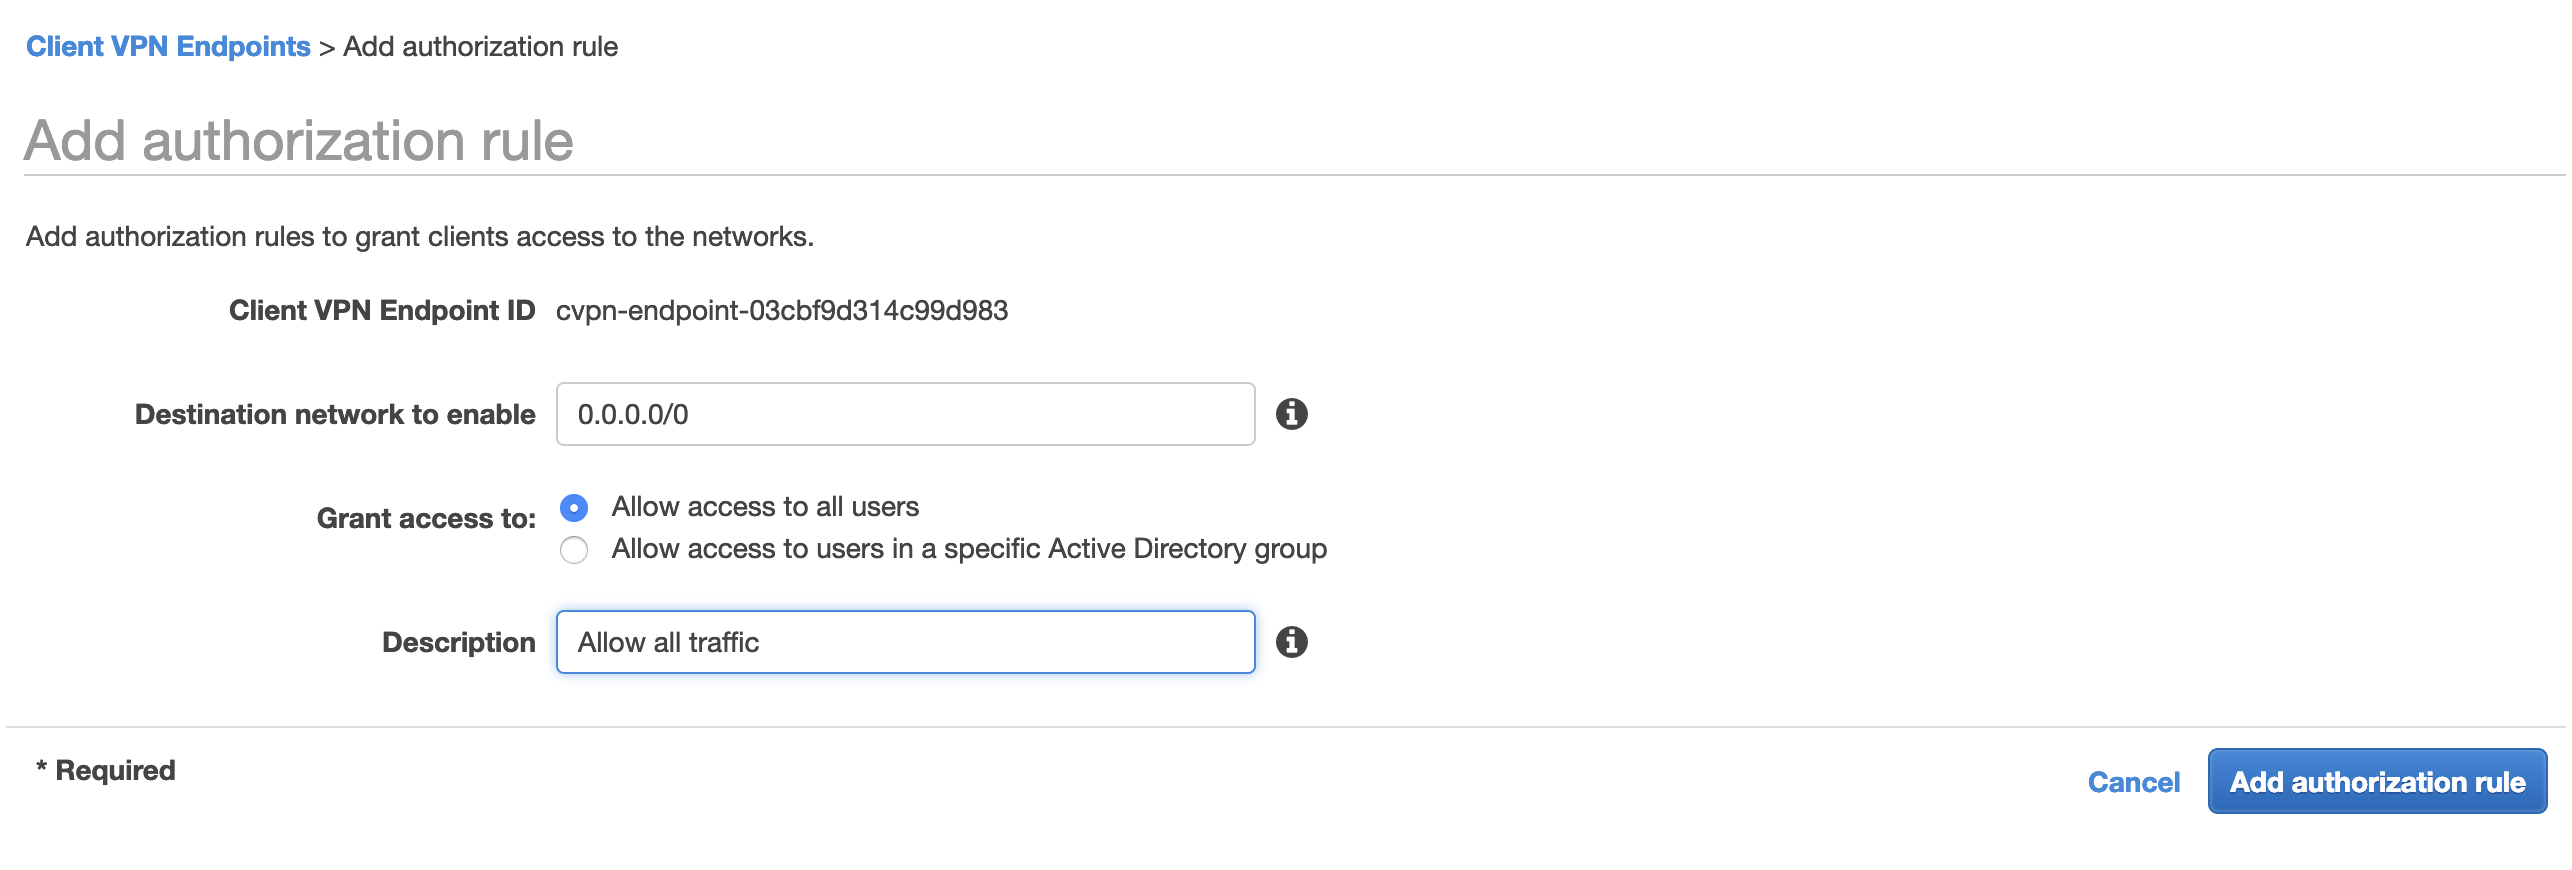Click the bold 'Description' field label
The width and height of the screenshot is (2572, 870).
[458, 642]
